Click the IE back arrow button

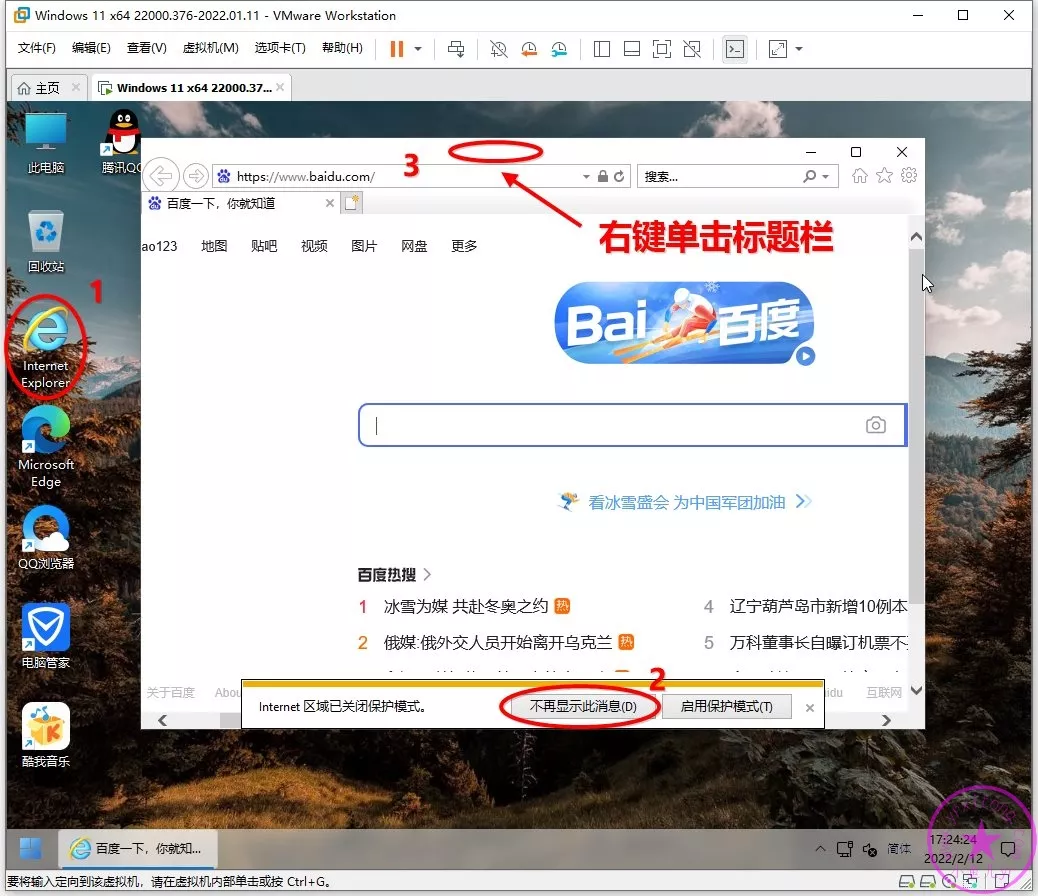[161, 176]
